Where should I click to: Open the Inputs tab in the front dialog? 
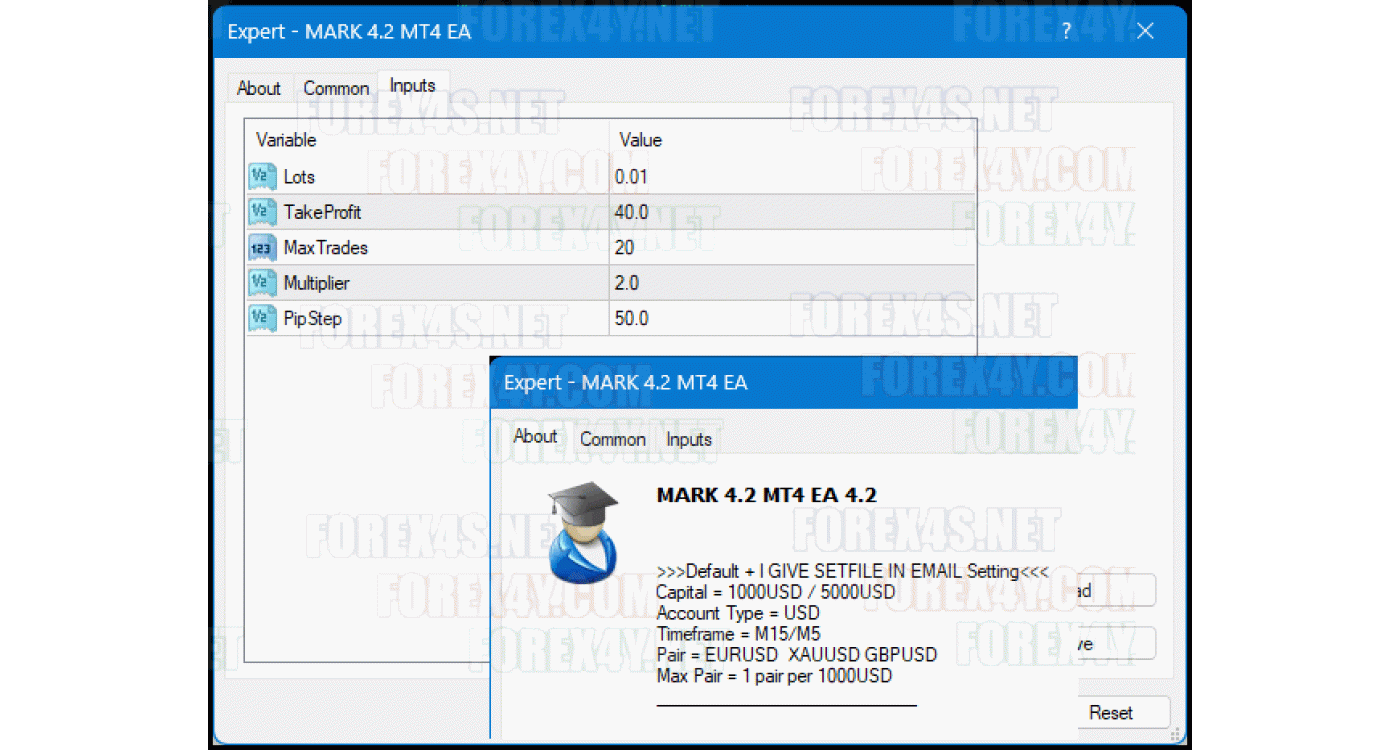(689, 439)
